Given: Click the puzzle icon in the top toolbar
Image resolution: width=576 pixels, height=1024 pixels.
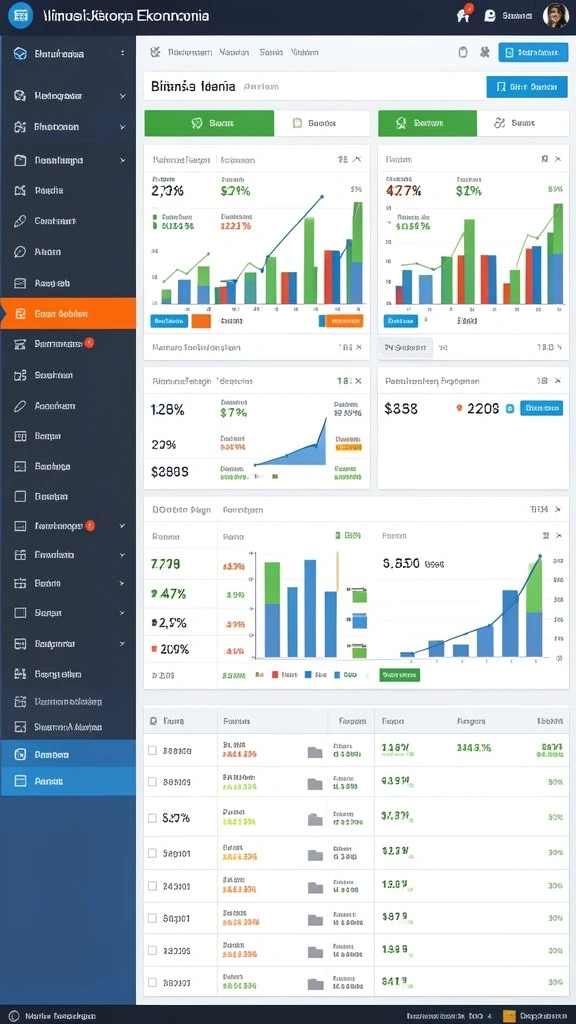Looking at the screenshot, I should (485, 52).
